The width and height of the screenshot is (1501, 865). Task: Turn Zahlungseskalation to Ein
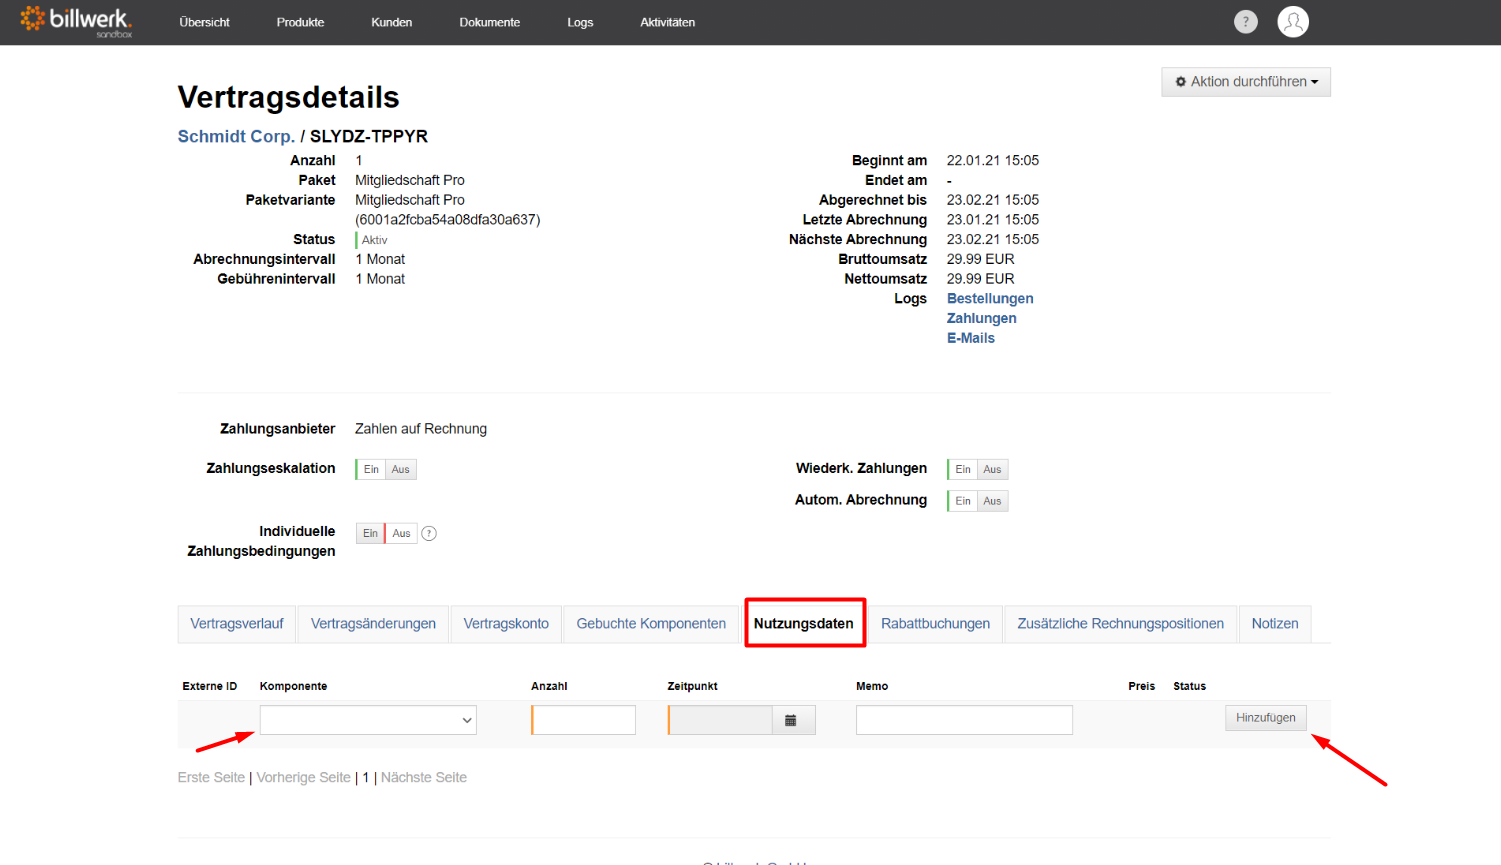pyautogui.click(x=371, y=469)
